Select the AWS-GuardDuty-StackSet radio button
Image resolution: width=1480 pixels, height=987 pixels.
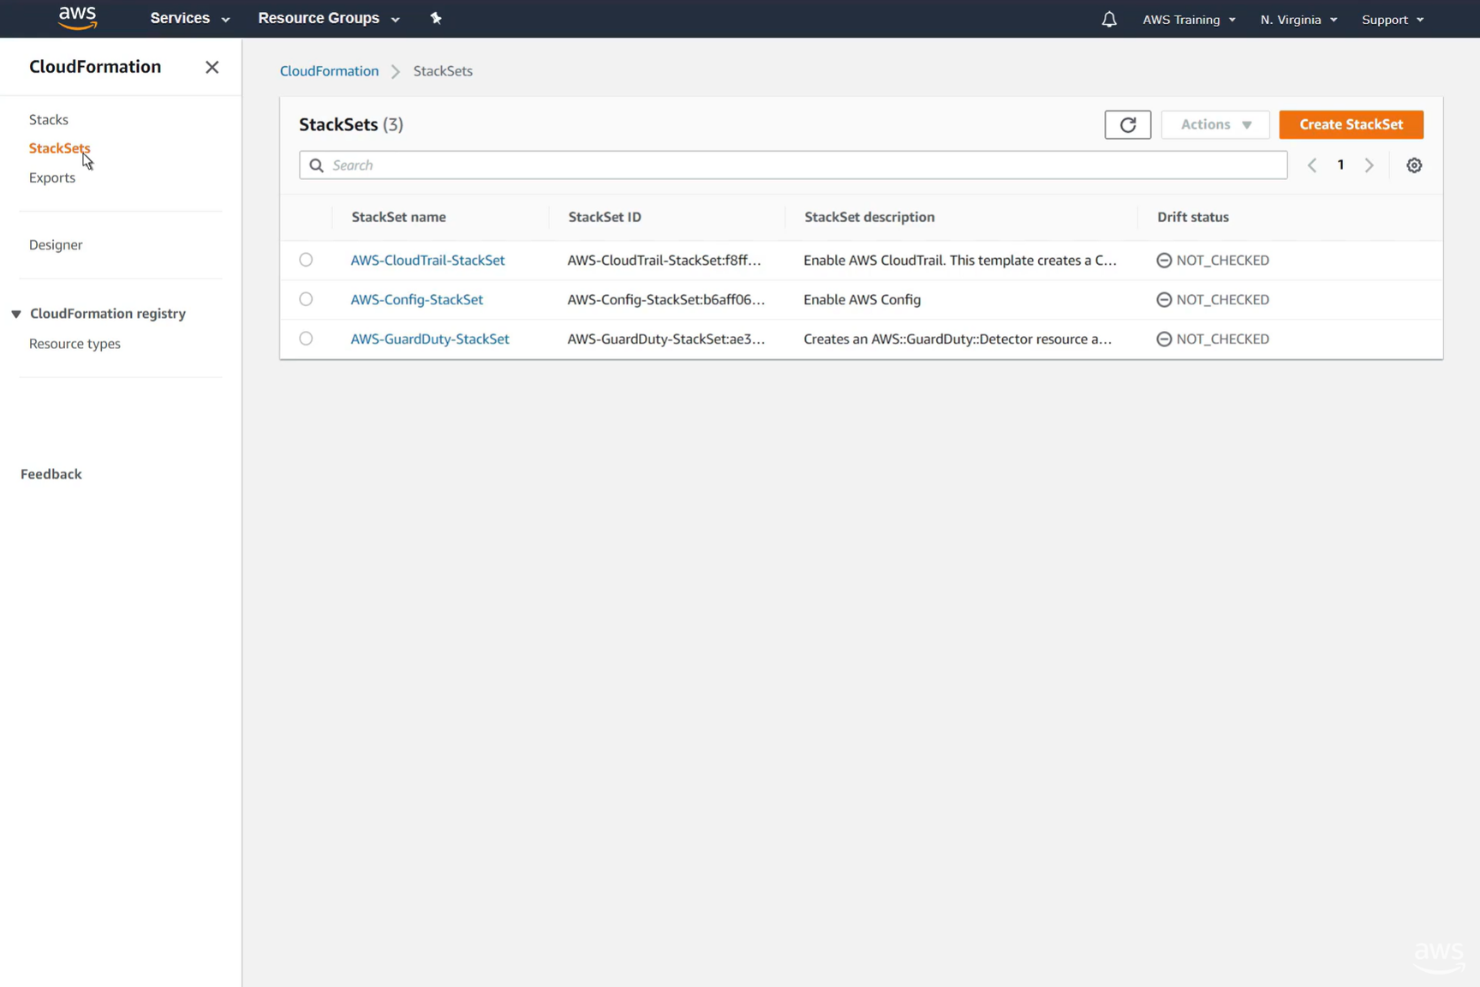(306, 339)
